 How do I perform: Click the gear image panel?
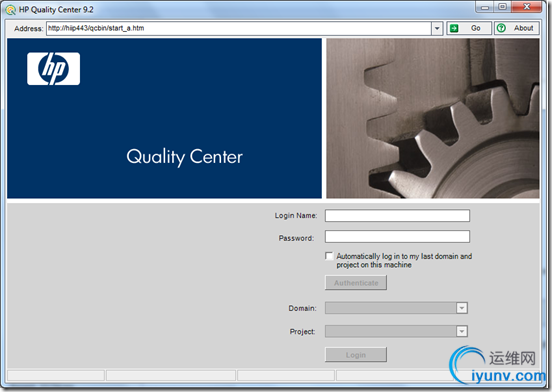point(433,118)
